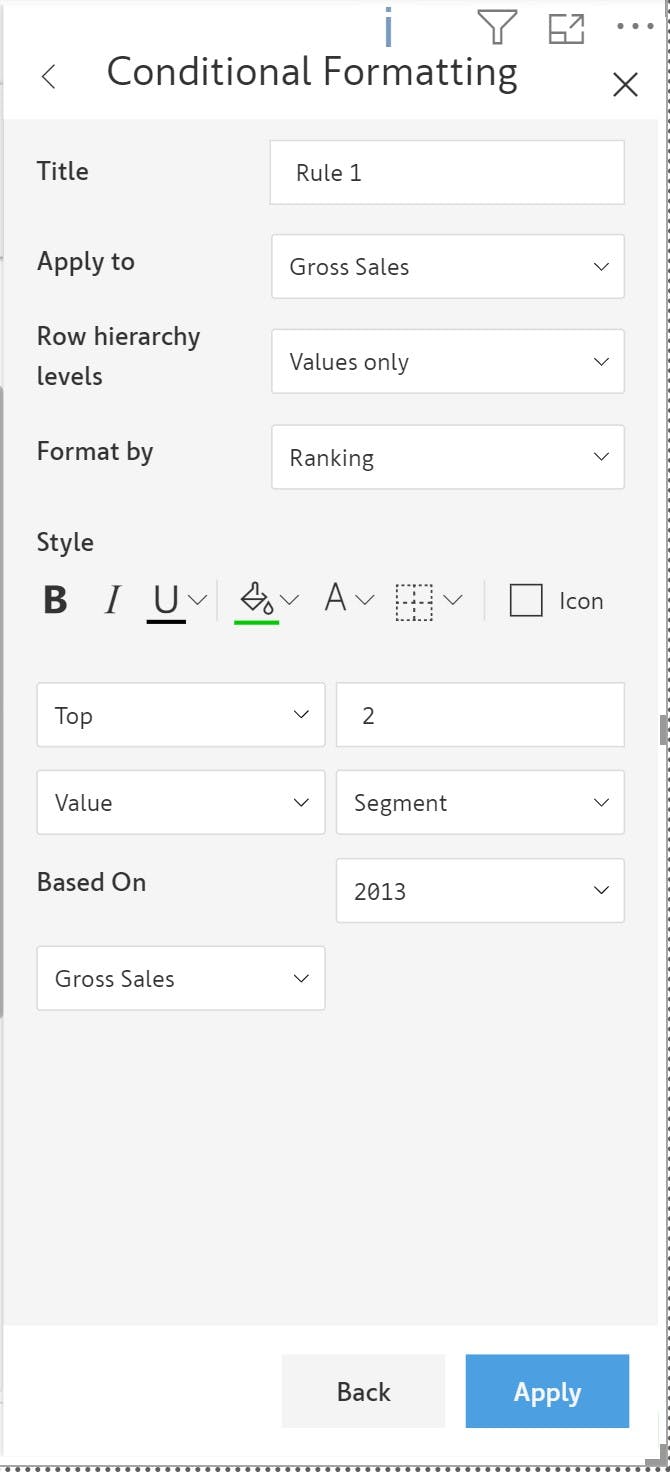Click the Back button
The image size is (670, 1473).
pos(363,1391)
